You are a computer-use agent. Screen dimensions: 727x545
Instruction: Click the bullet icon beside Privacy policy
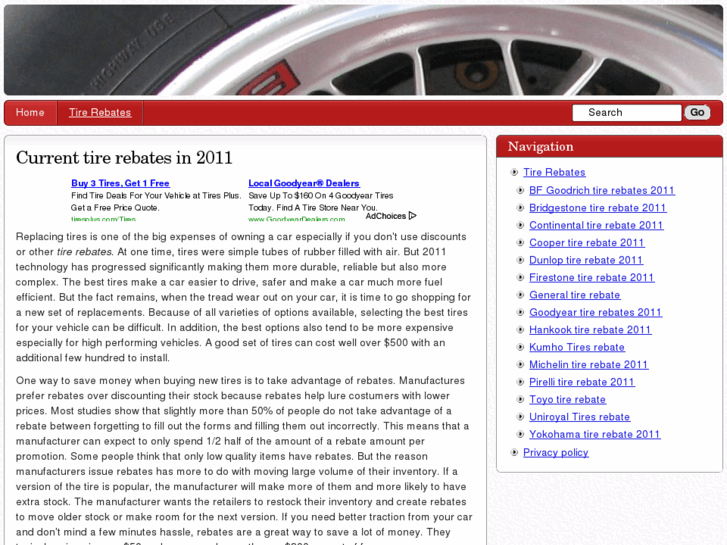514,452
